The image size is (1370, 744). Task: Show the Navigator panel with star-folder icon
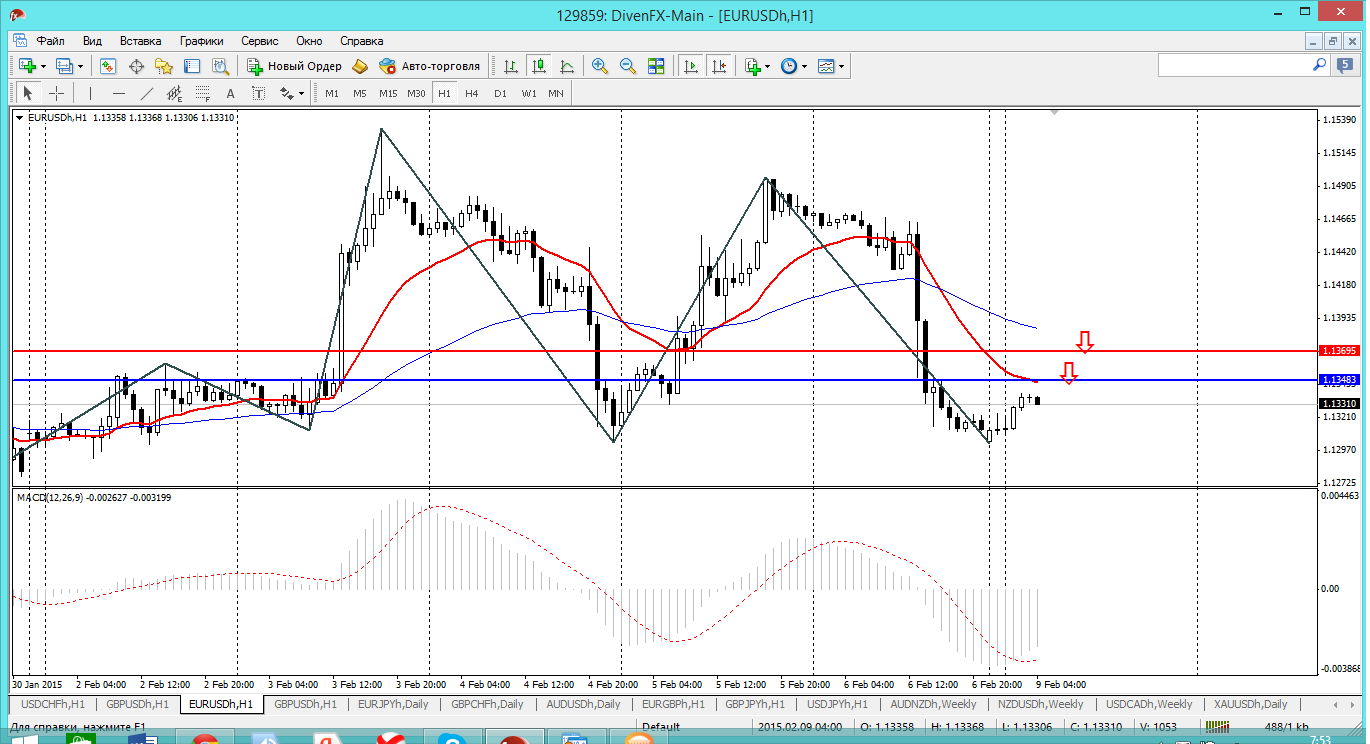[x=164, y=66]
